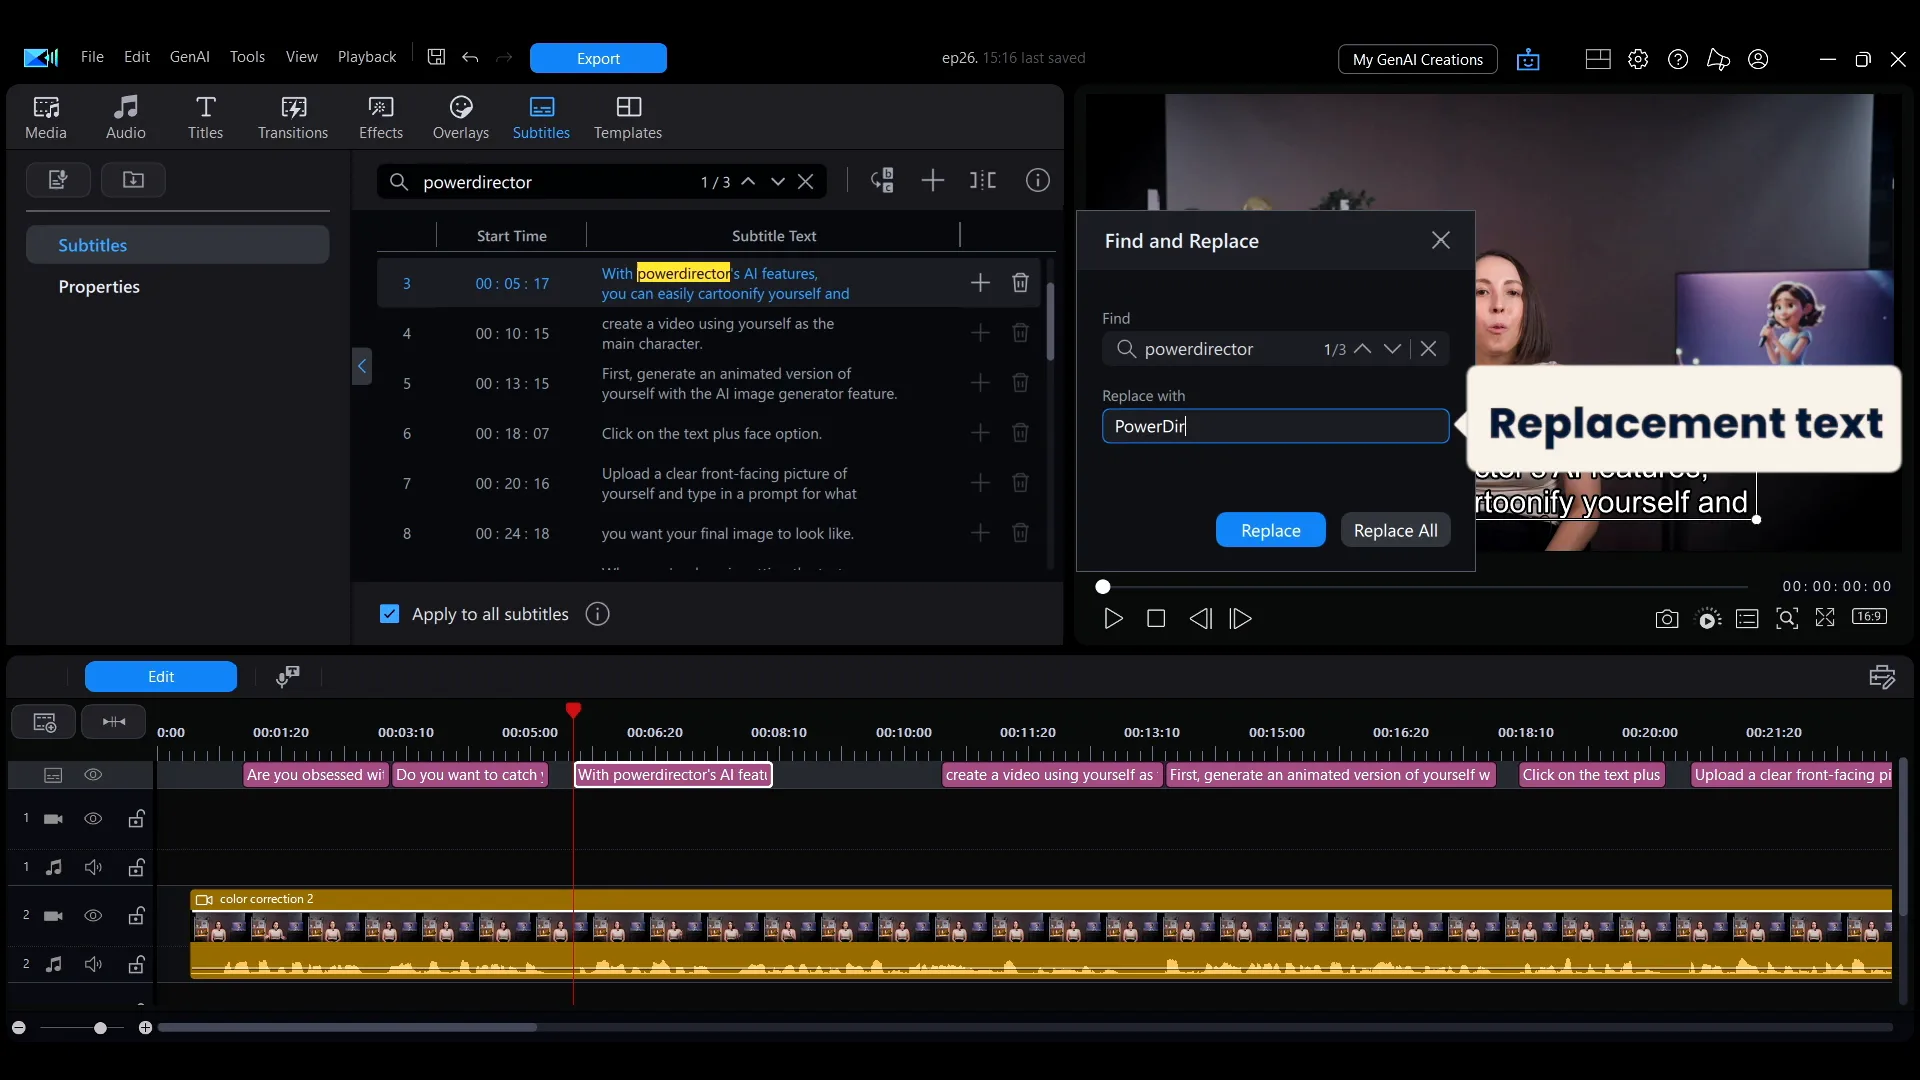Switch to the Templates room

(628, 117)
